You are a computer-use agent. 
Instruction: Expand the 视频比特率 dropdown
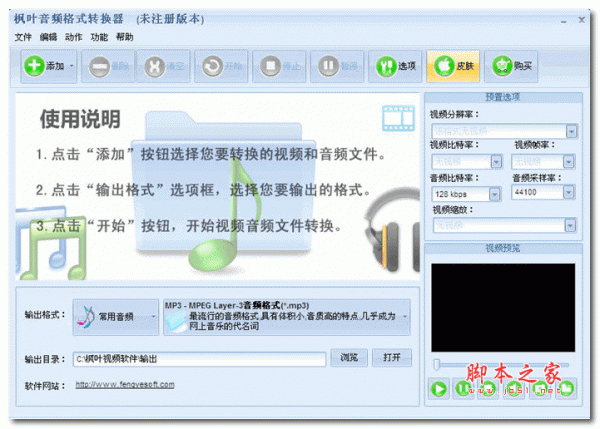pyautogui.click(x=496, y=162)
